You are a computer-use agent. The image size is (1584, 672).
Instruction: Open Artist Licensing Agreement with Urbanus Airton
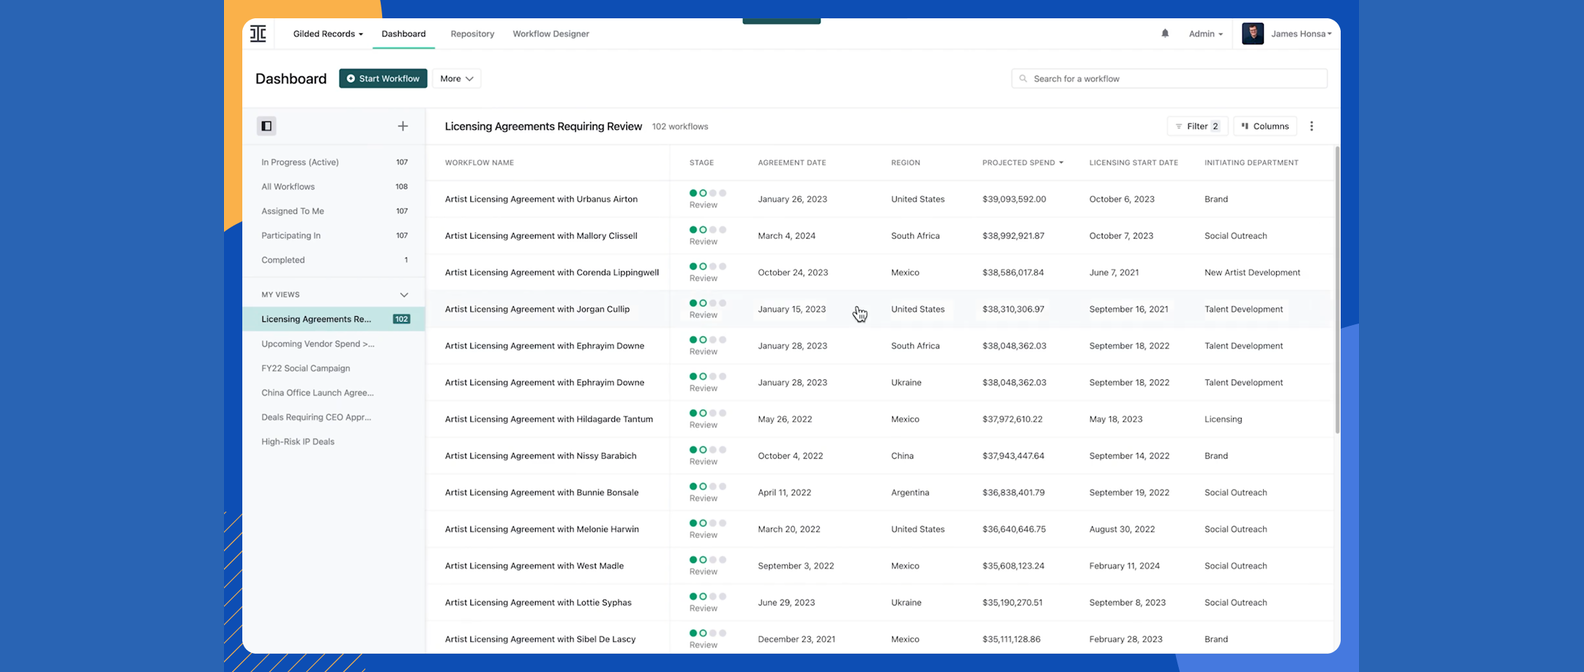tap(541, 199)
